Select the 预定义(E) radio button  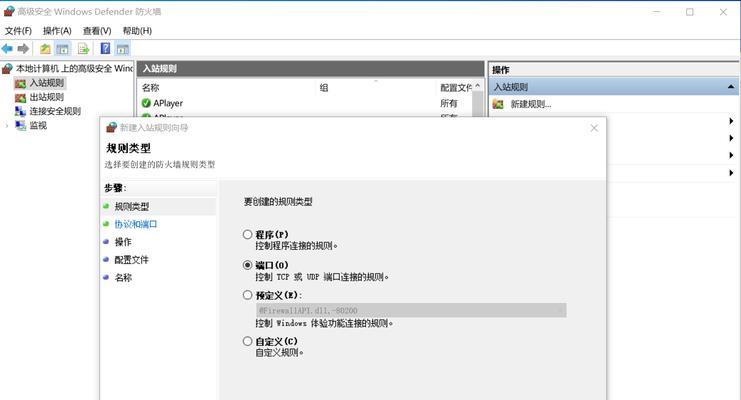247,295
